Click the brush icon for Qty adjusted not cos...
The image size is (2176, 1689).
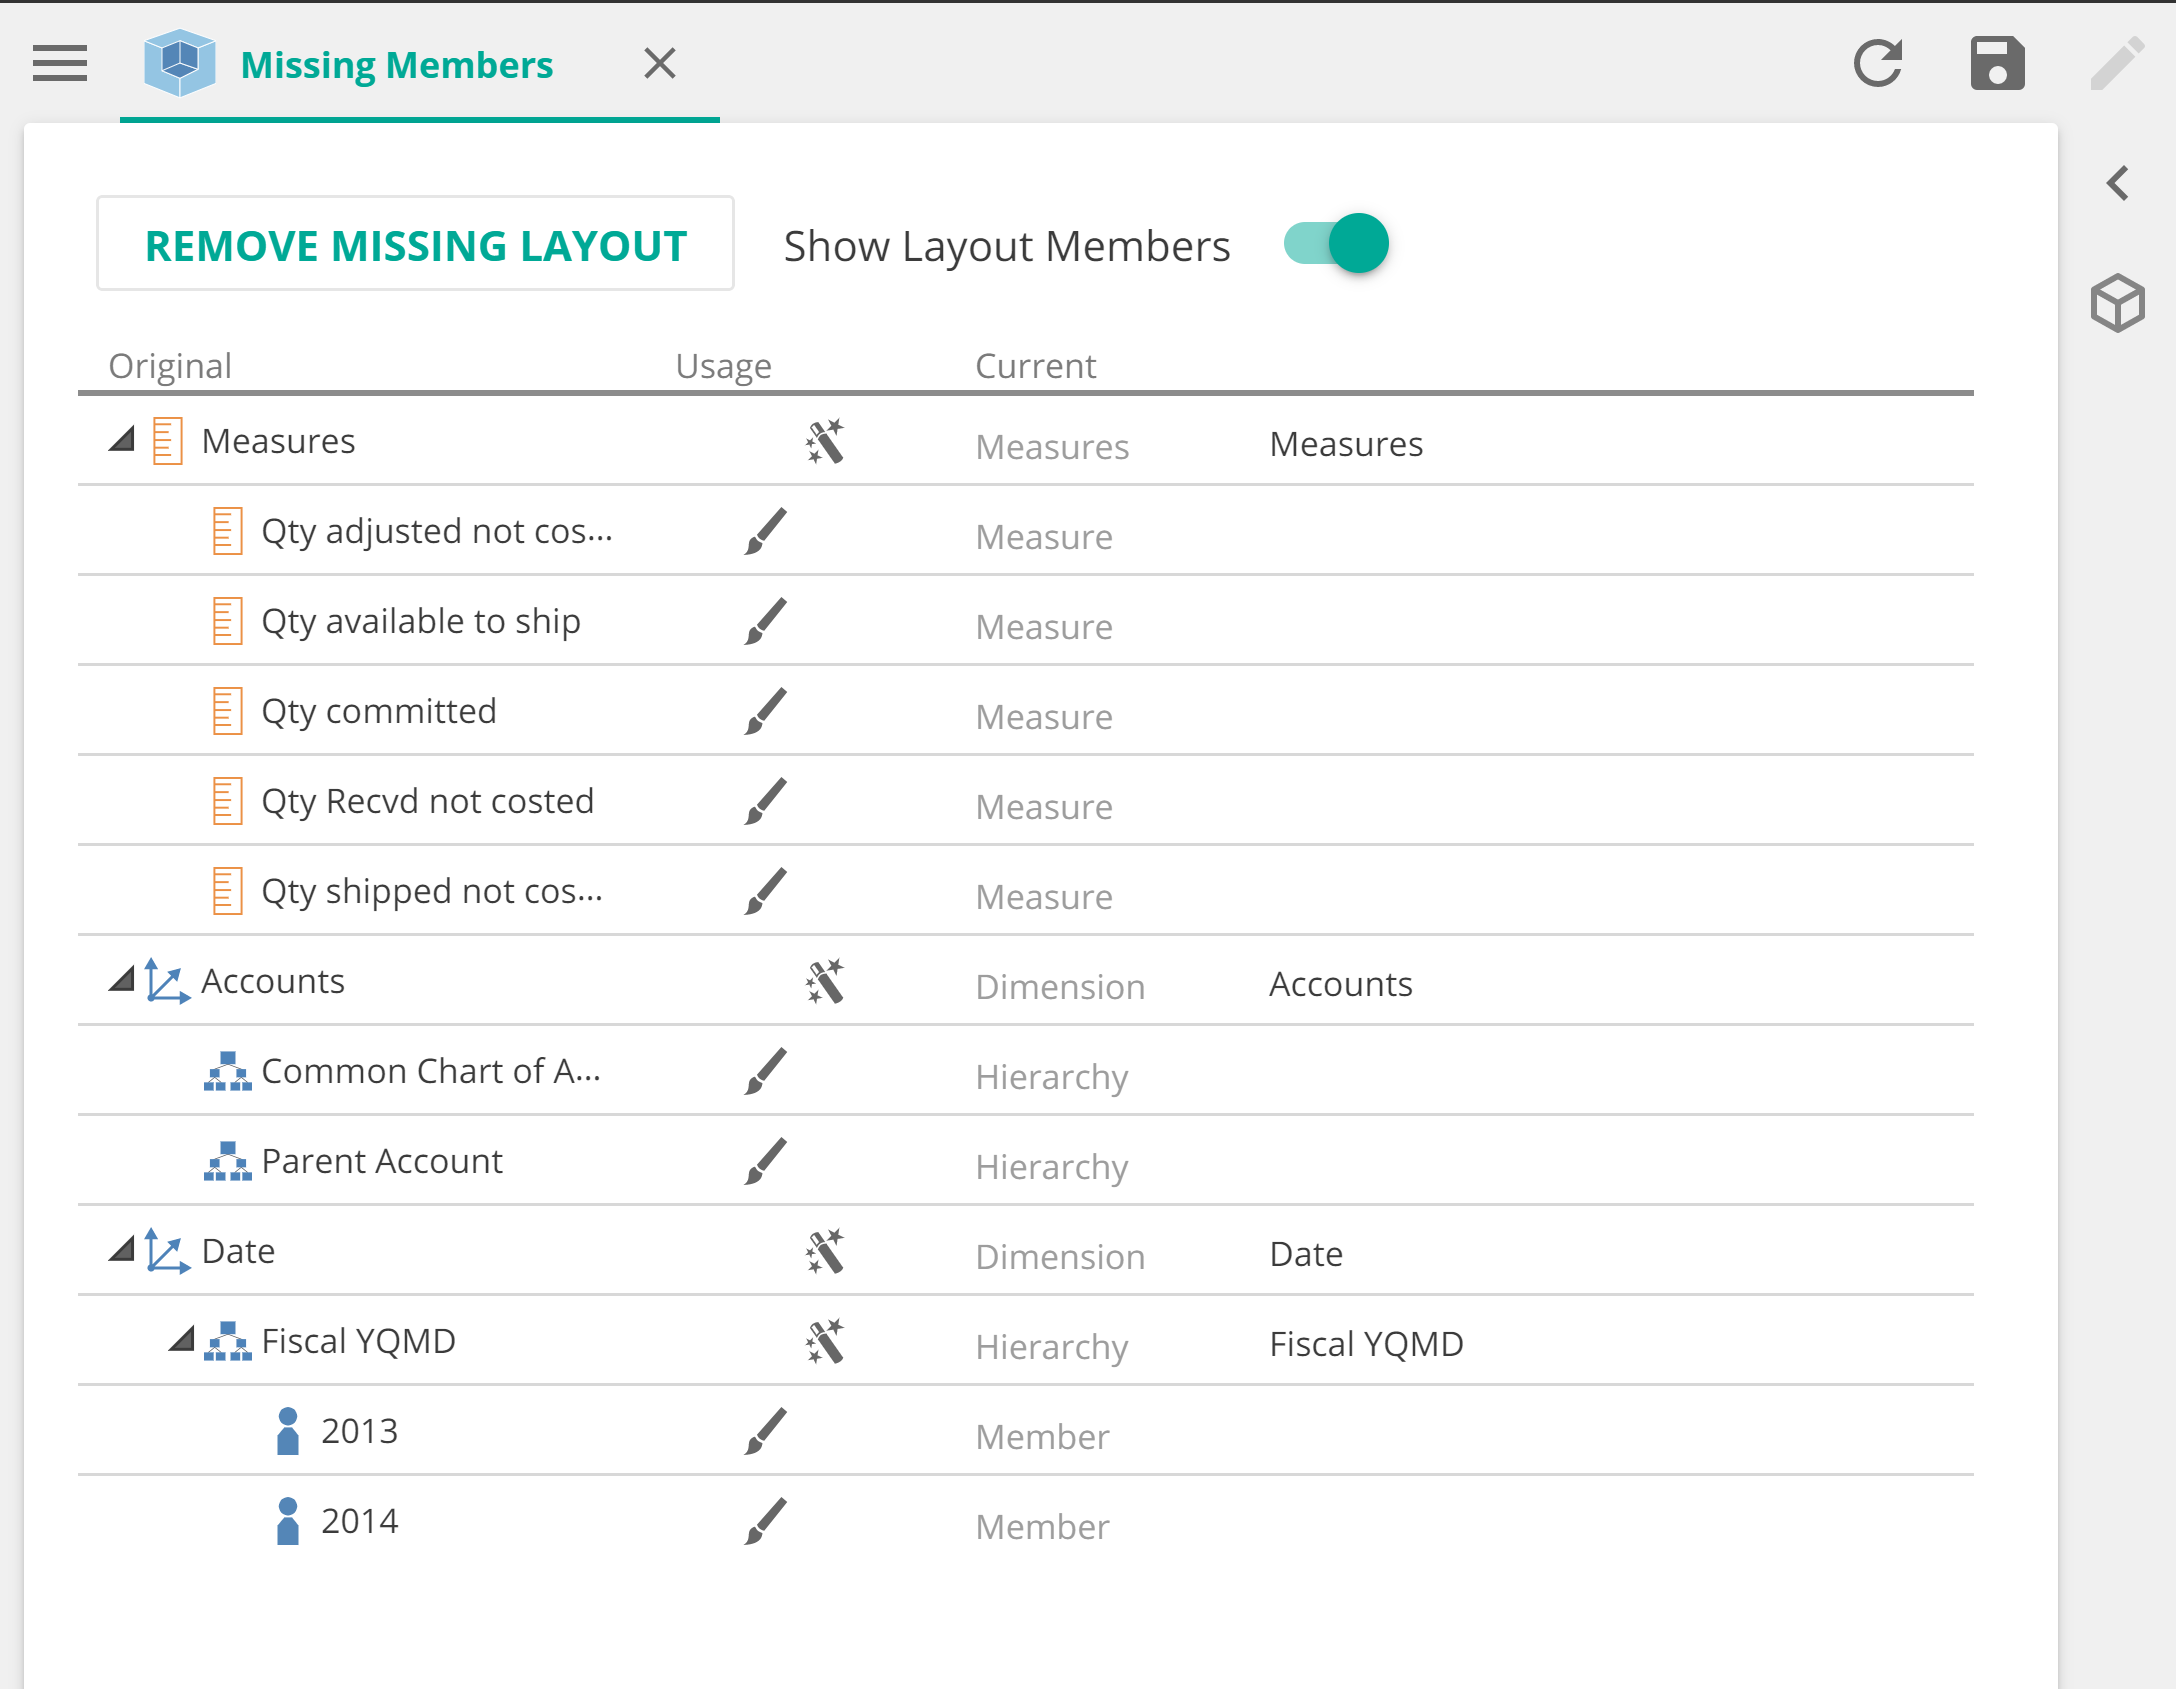tap(766, 531)
